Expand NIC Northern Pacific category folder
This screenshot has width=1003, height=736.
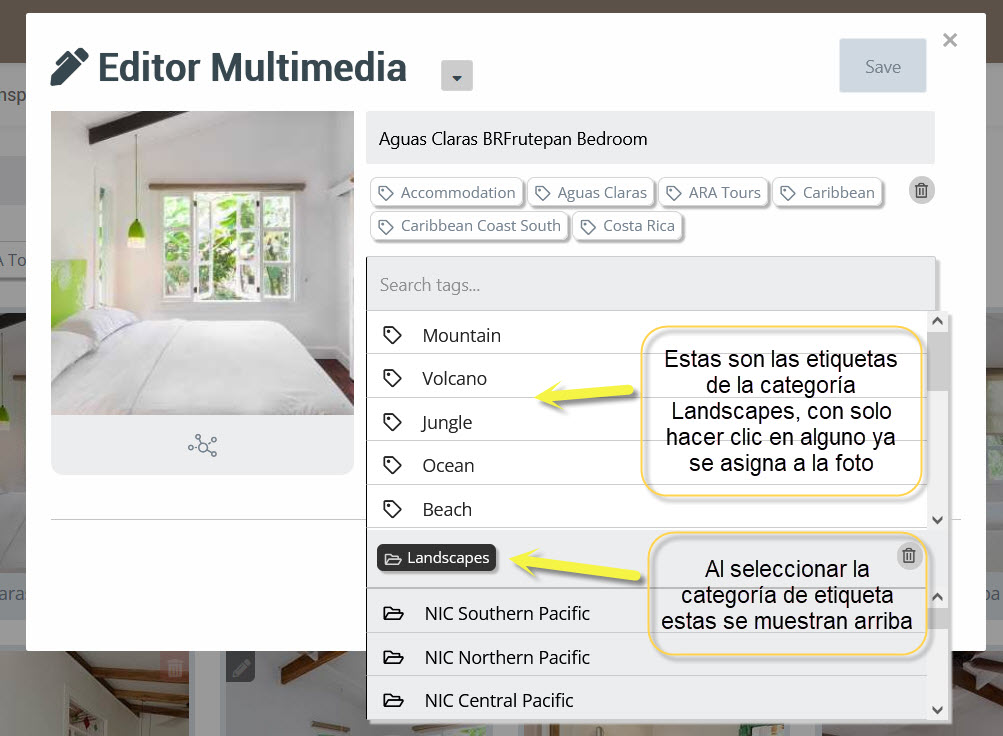pos(506,658)
